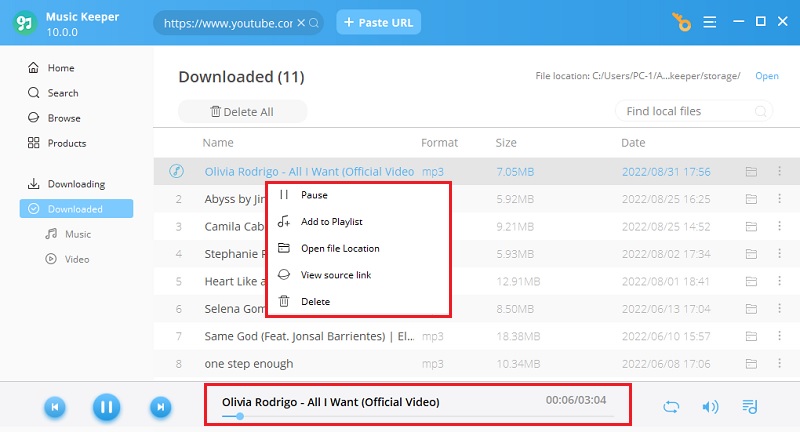Click search icon in Find local files
The image size is (800, 432).
tap(760, 111)
